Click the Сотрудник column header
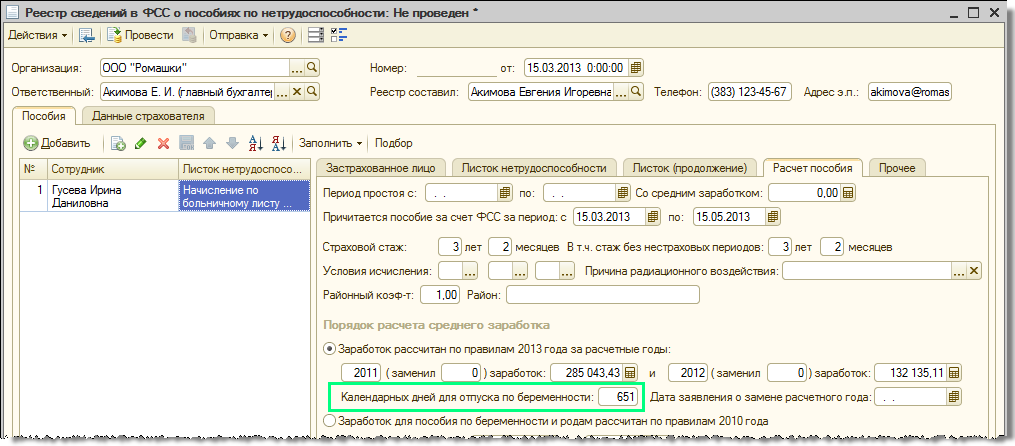1015x446 pixels. coord(113,168)
